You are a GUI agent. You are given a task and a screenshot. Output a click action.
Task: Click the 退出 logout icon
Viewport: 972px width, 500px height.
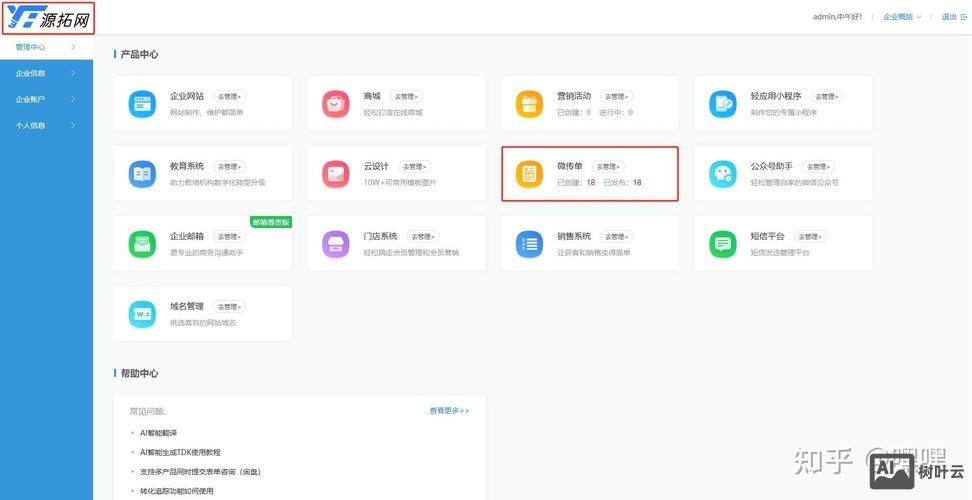click(x=963, y=17)
